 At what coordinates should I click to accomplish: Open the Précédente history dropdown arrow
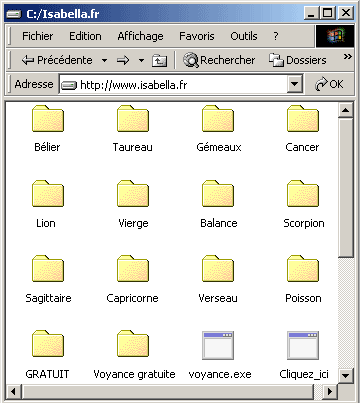104,61
